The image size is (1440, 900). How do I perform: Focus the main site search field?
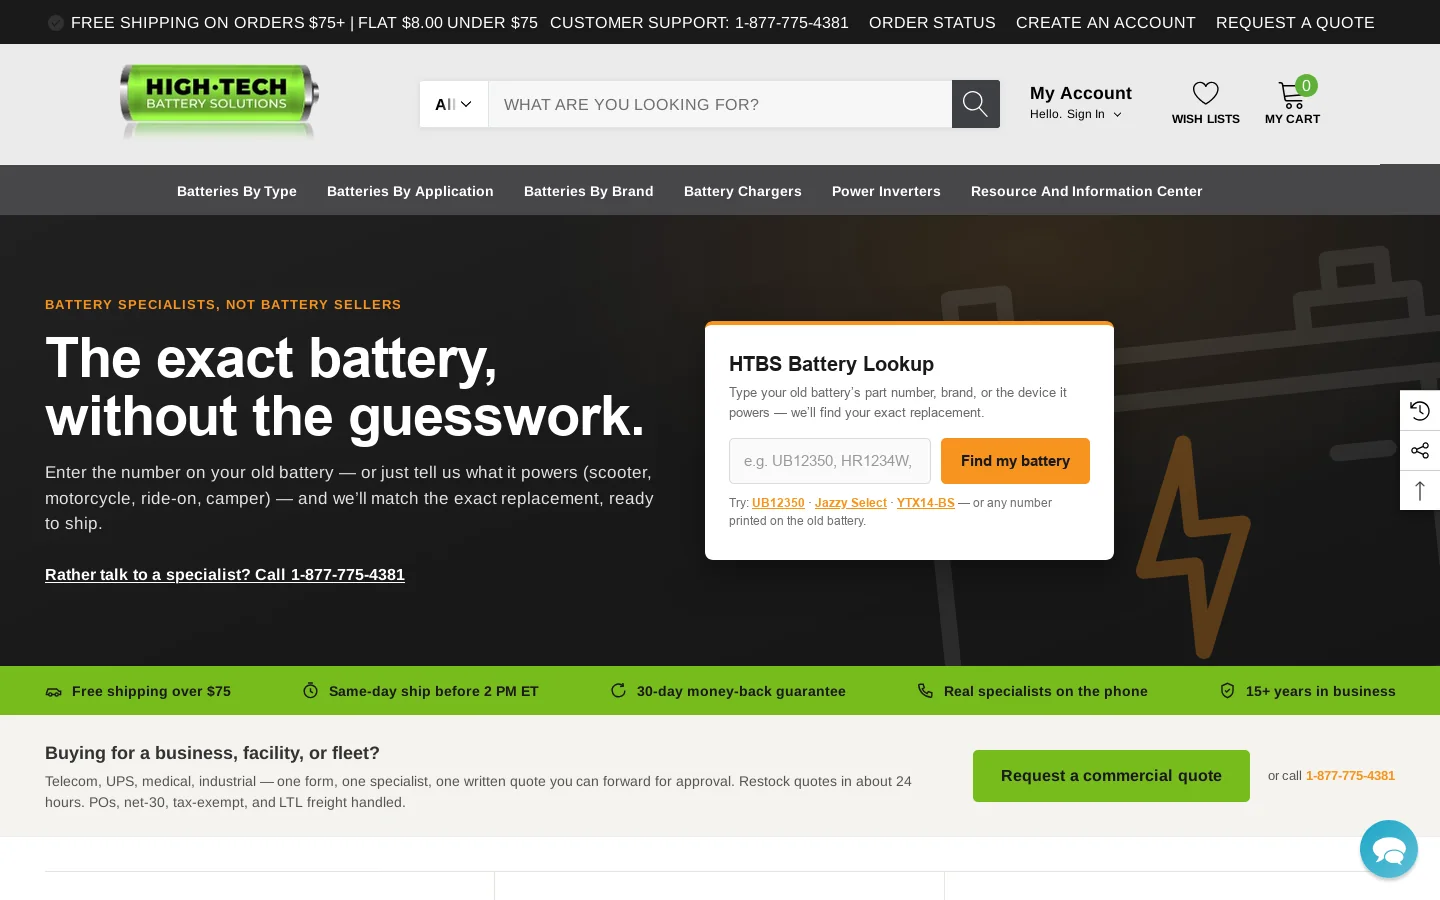(720, 104)
